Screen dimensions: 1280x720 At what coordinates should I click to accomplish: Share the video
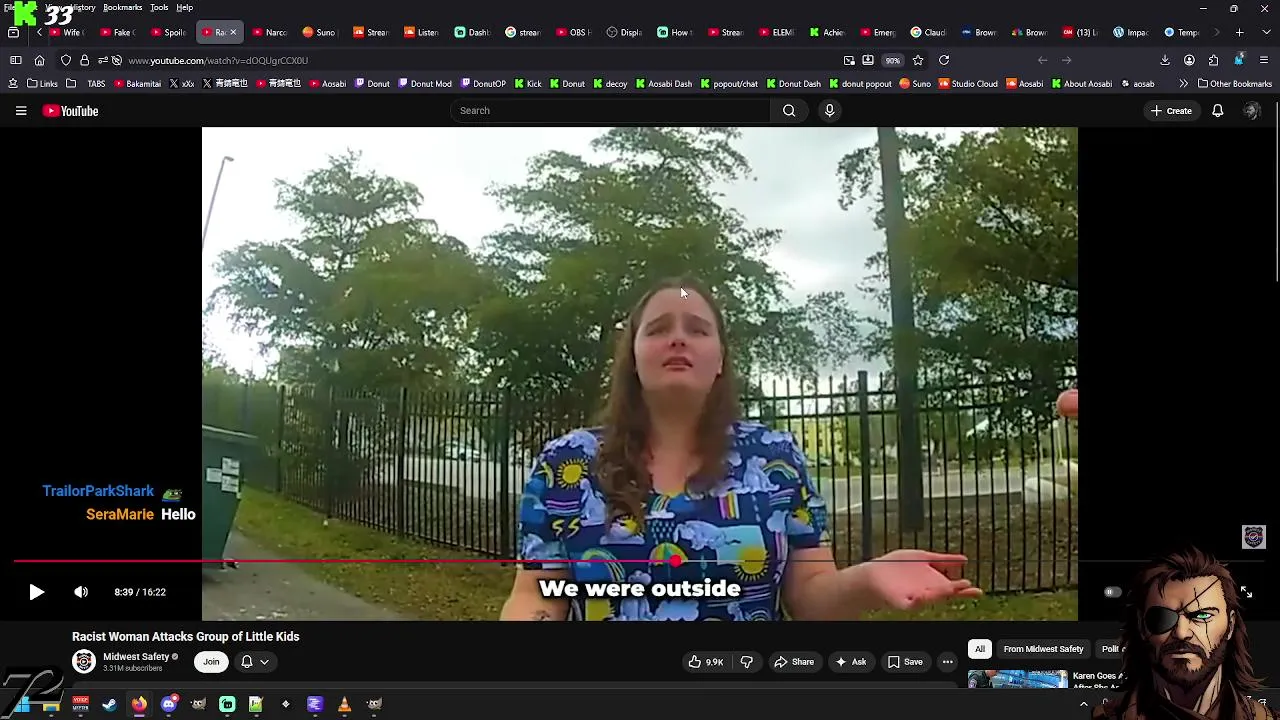coord(794,662)
